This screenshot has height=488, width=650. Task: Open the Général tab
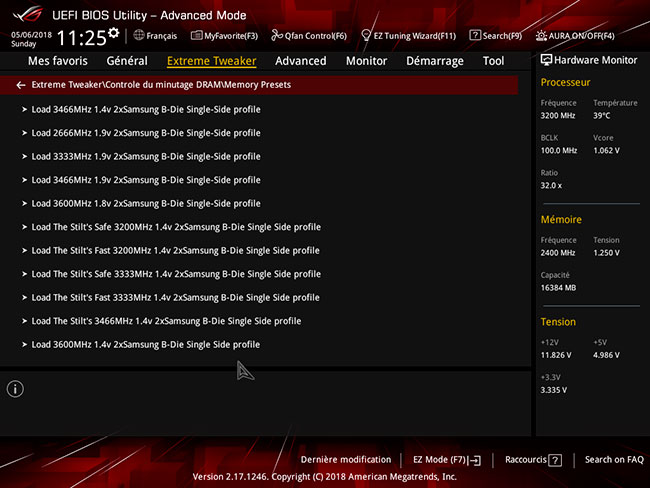click(126, 61)
